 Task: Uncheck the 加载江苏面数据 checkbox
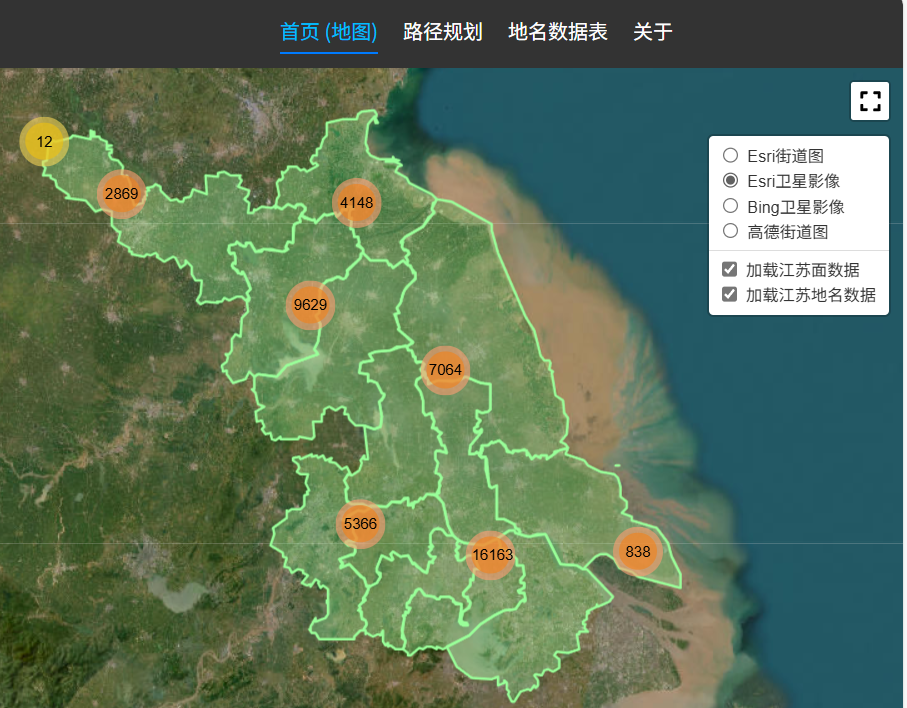[x=730, y=269]
